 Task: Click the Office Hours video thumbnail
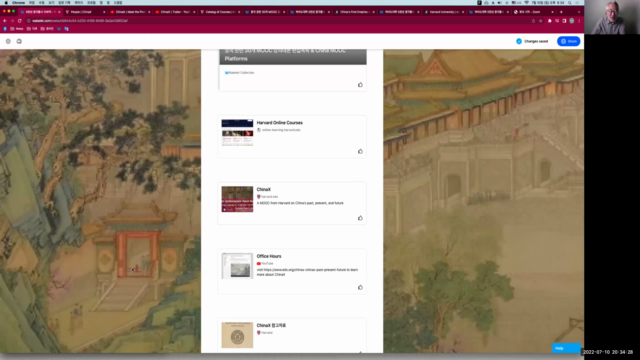(237, 266)
